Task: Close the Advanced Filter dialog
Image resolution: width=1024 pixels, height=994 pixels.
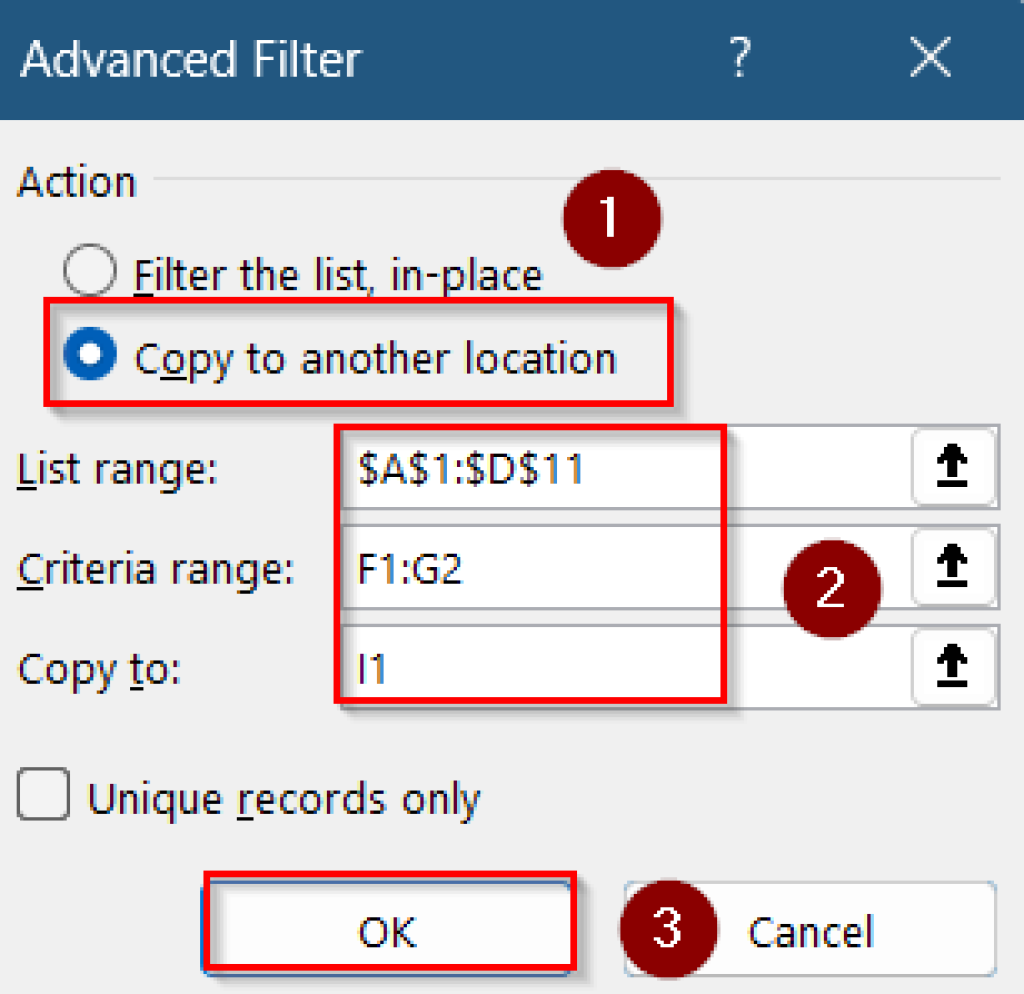Action: tap(930, 59)
